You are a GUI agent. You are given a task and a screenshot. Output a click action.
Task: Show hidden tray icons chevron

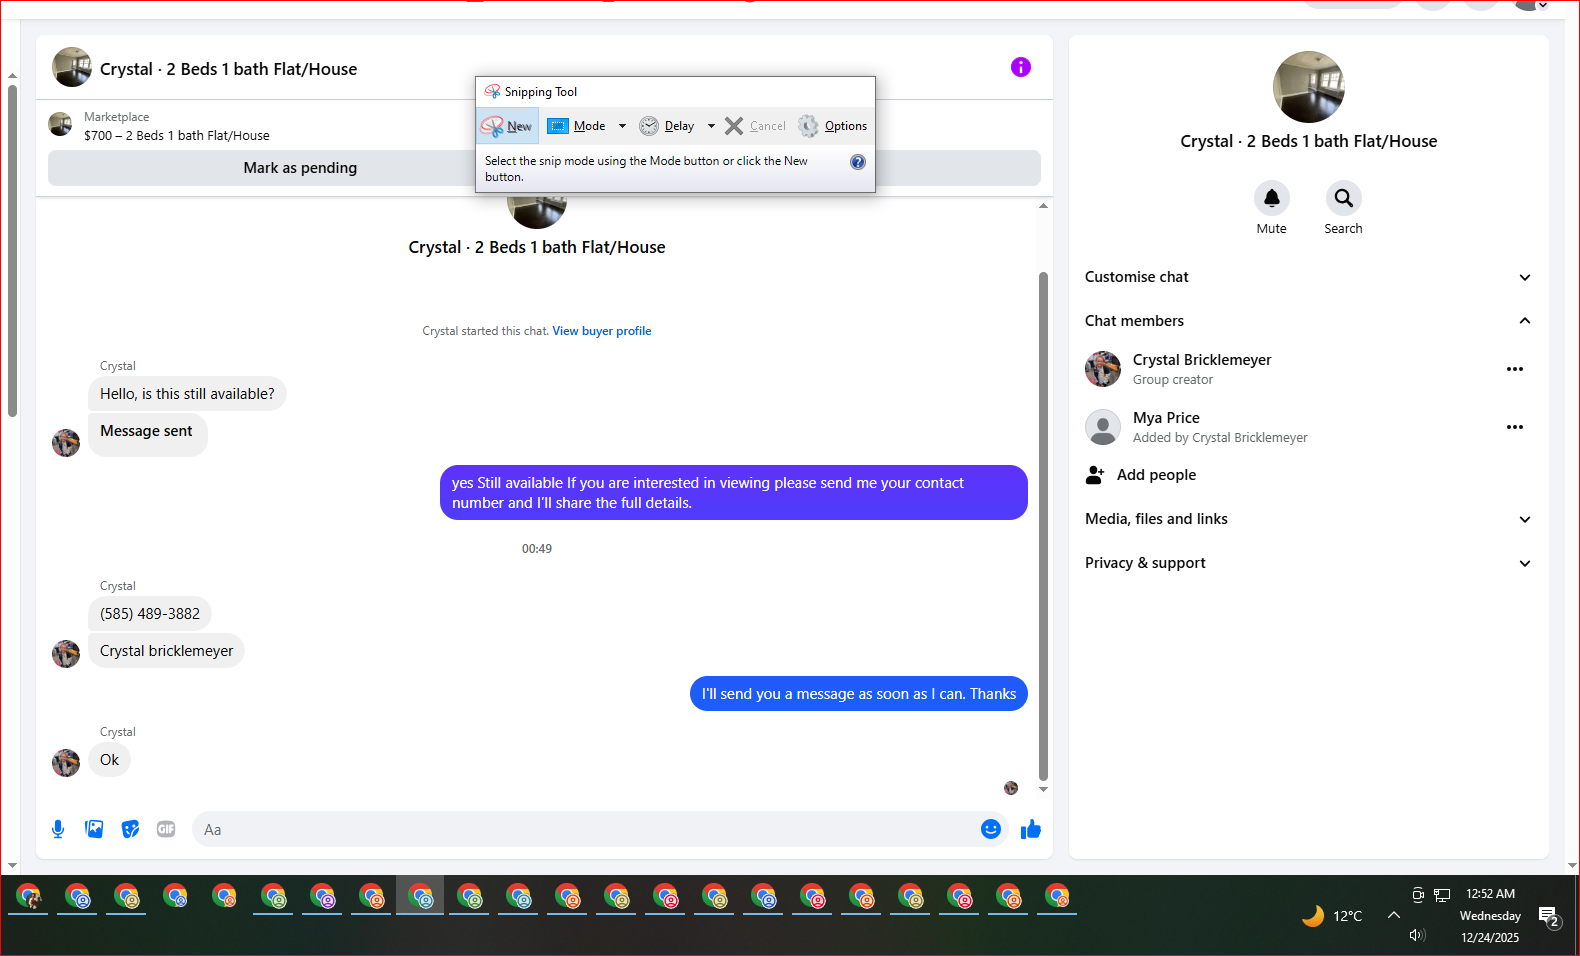(1393, 915)
